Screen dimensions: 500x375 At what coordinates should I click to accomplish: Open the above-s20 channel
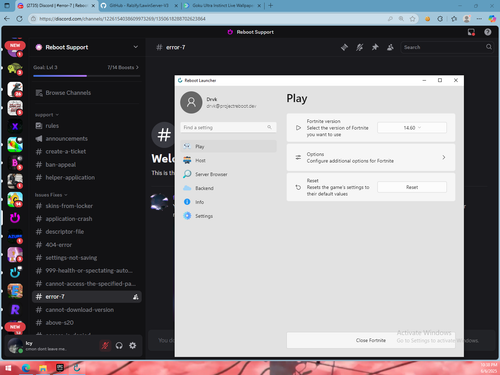click(x=87, y=323)
